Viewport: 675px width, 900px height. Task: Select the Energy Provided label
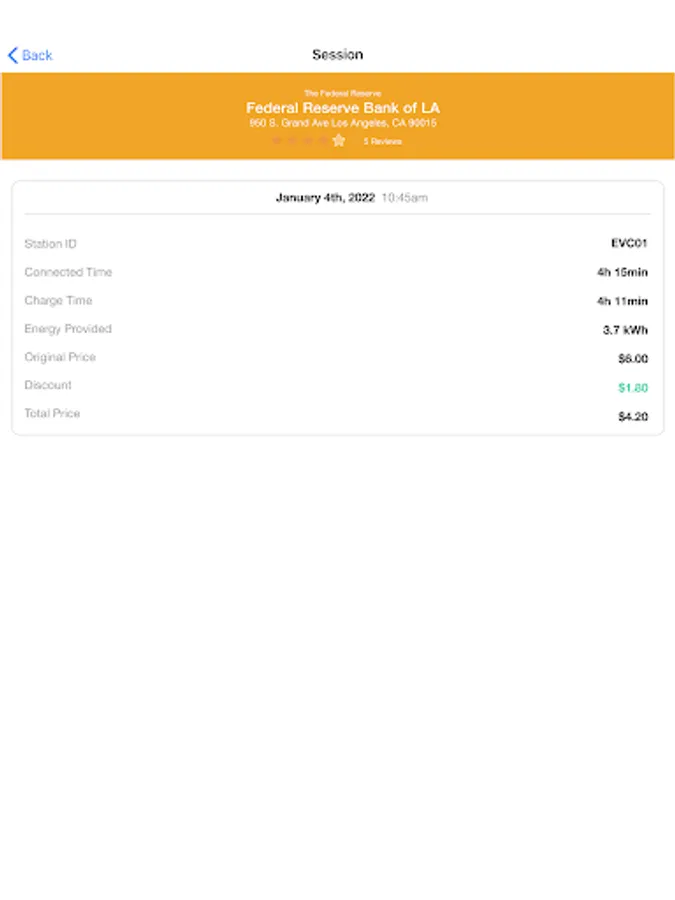pyautogui.click(x=68, y=329)
